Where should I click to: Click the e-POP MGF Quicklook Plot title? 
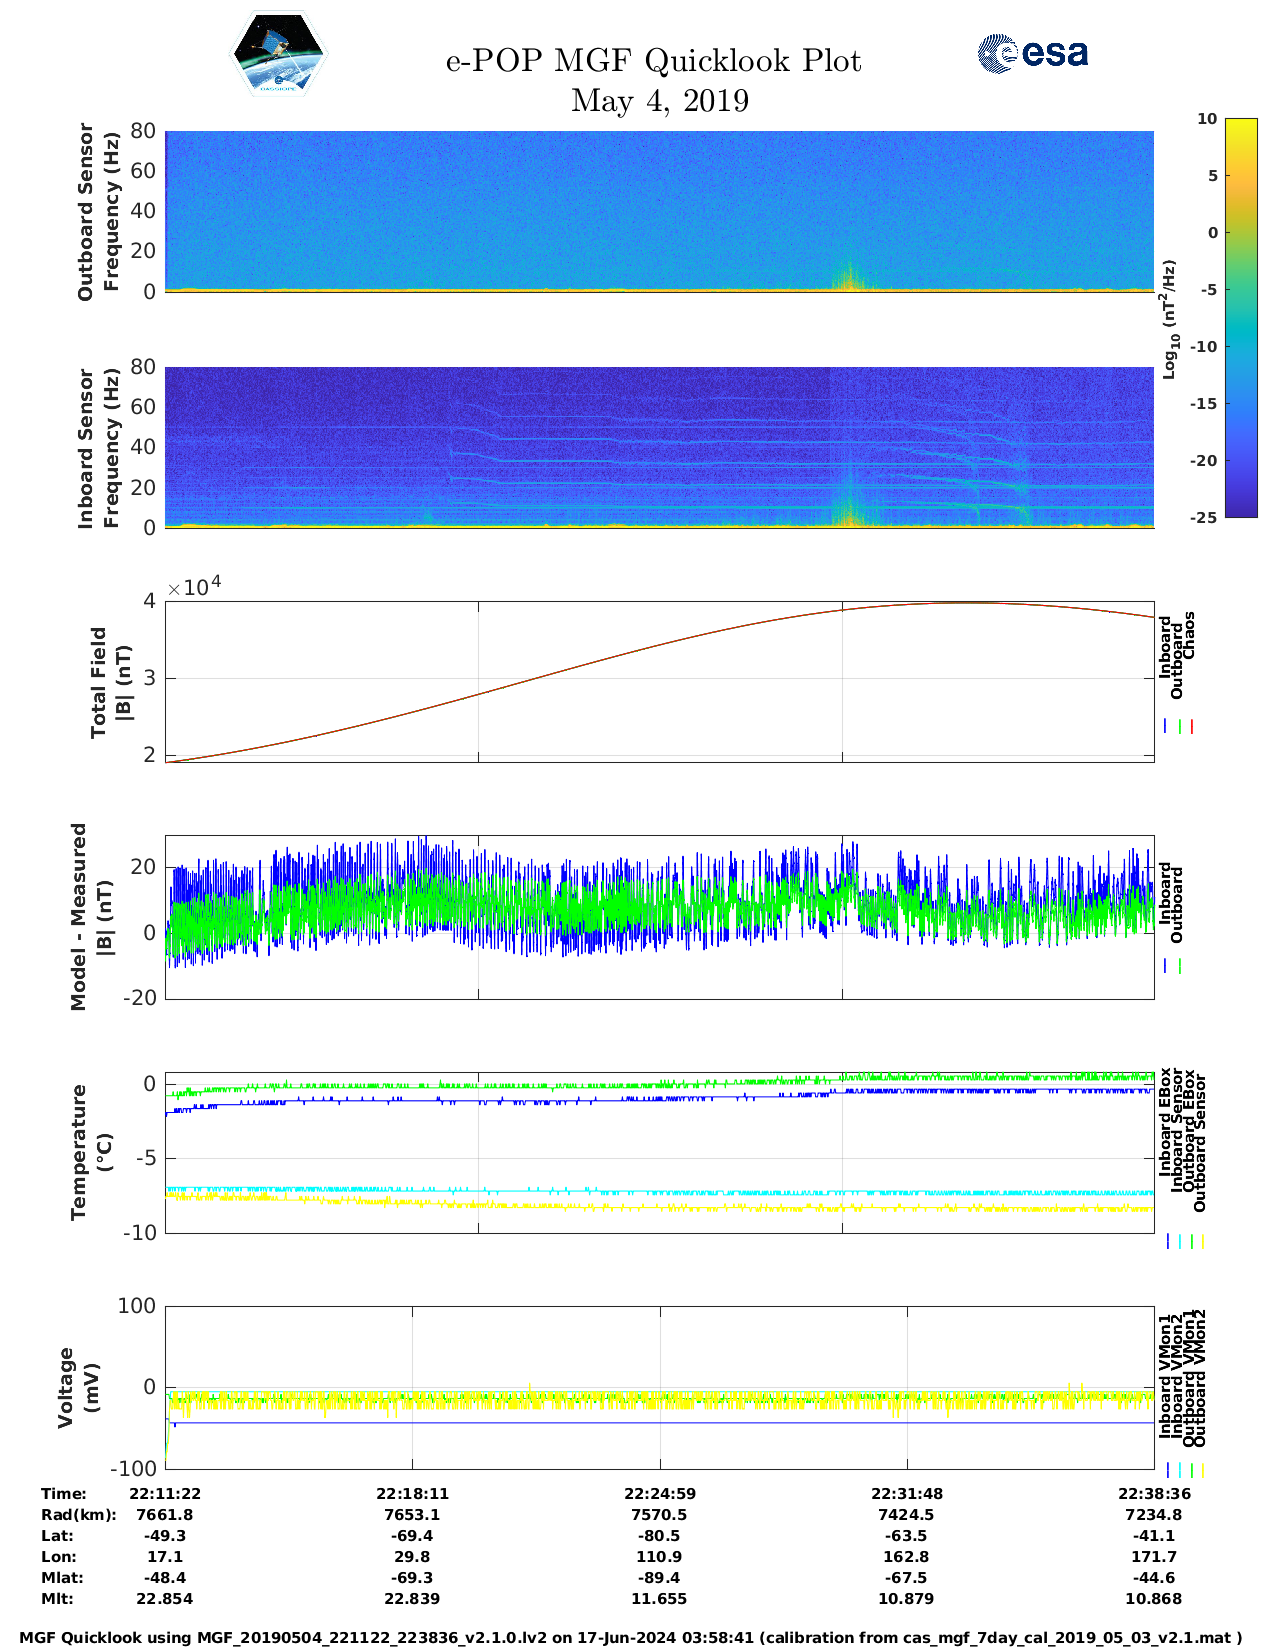(x=653, y=61)
